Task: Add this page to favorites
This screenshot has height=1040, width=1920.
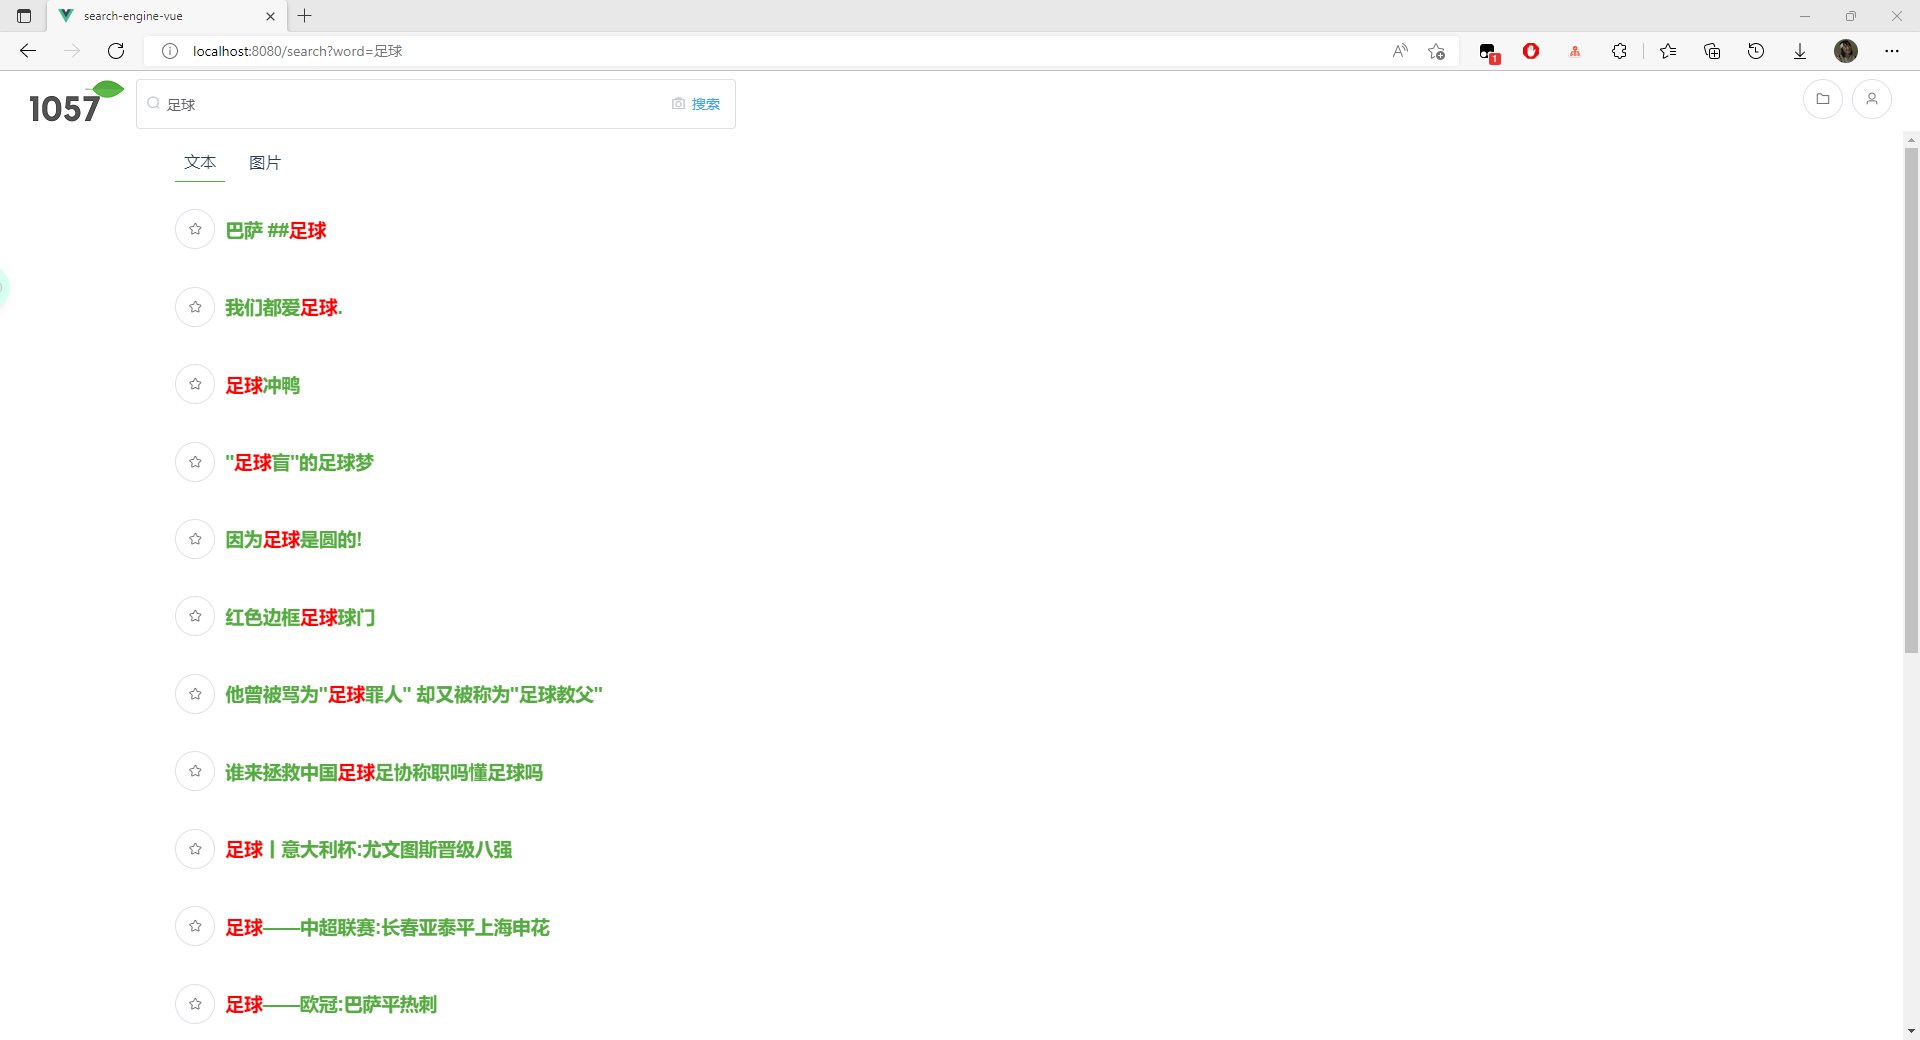Action: [1437, 51]
